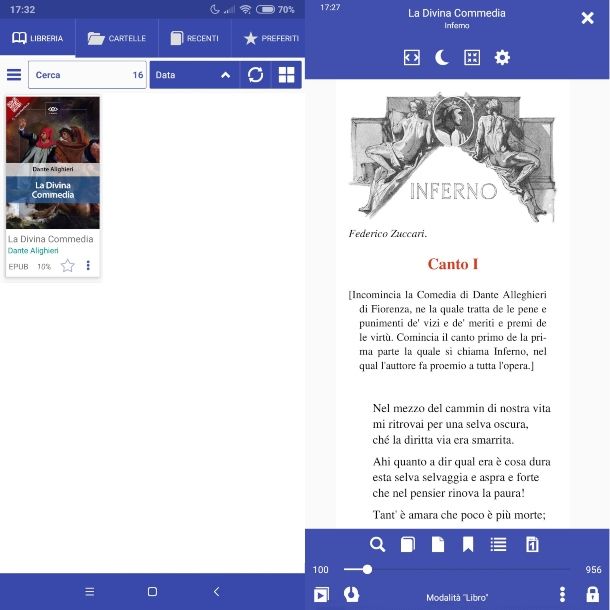Enter fullscreen mode in the reader
Screen dimensions: 610x610
tap(472, 58)
